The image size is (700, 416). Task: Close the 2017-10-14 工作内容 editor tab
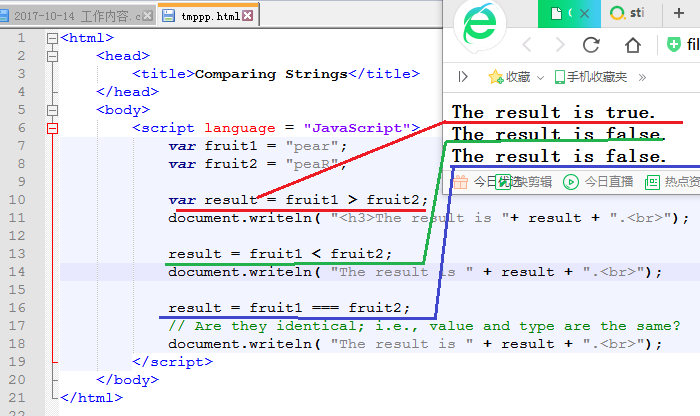click(147, 16)
